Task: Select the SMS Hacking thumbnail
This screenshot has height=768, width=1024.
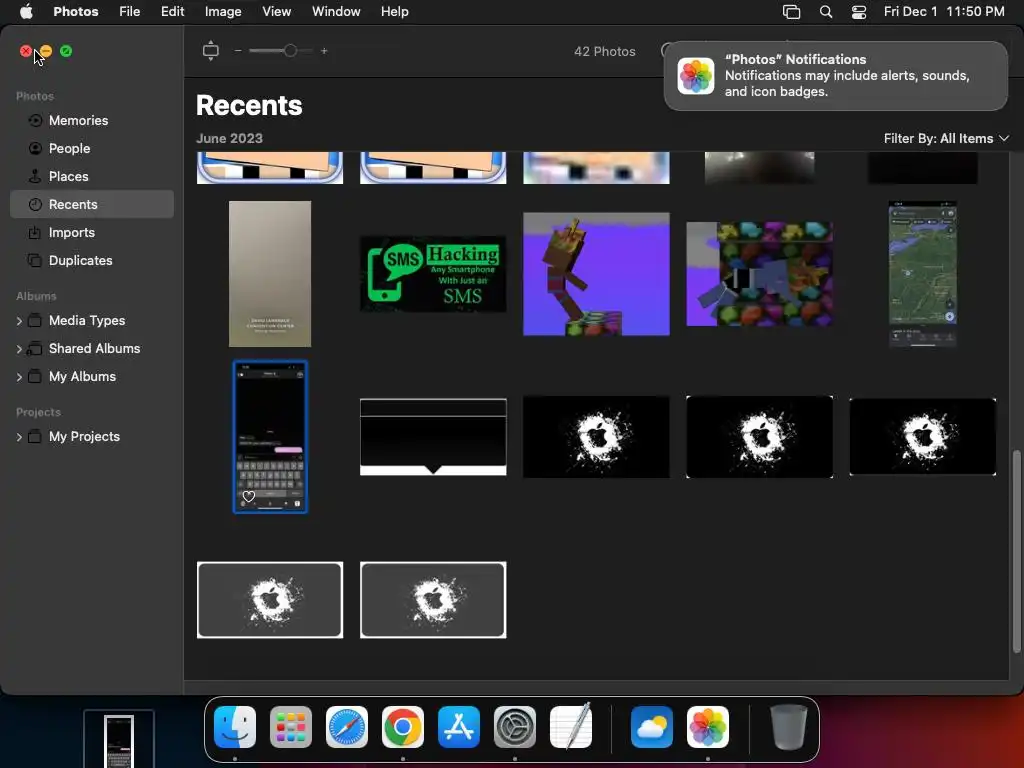Action: [x=433, y=274]
